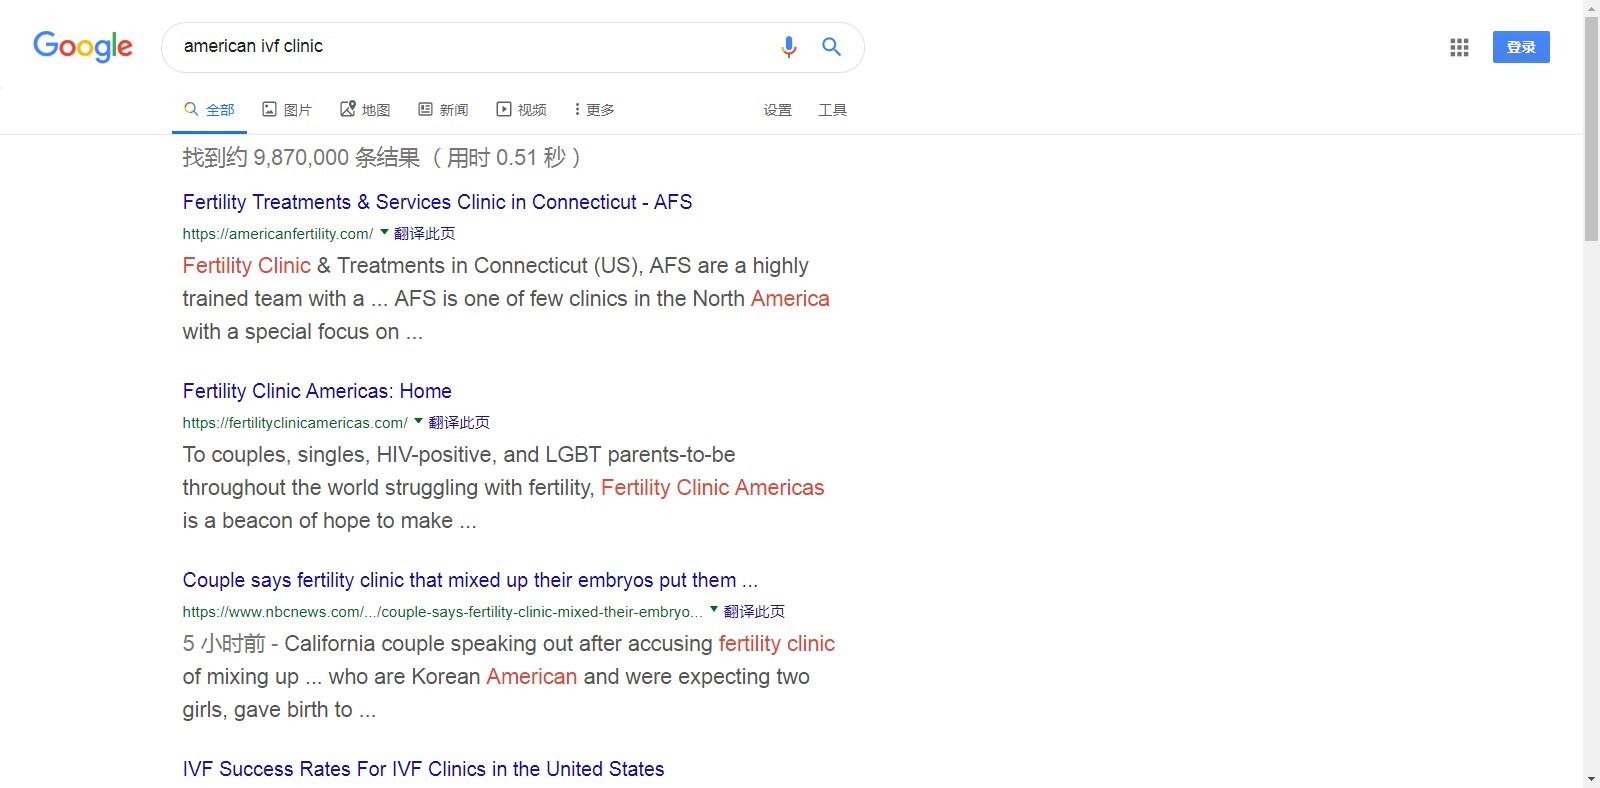Click the https://americanfertility.com/ URL text
1600x788 pixels.
click(x=277, y=234)
